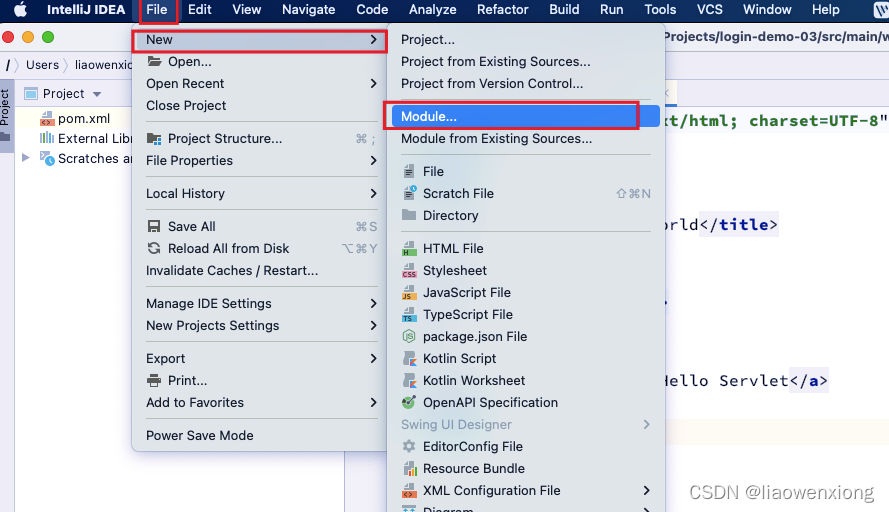The height and width of the screenshot is (512, 889).
Task: Open the View menu
Action: tap(247, 10)
